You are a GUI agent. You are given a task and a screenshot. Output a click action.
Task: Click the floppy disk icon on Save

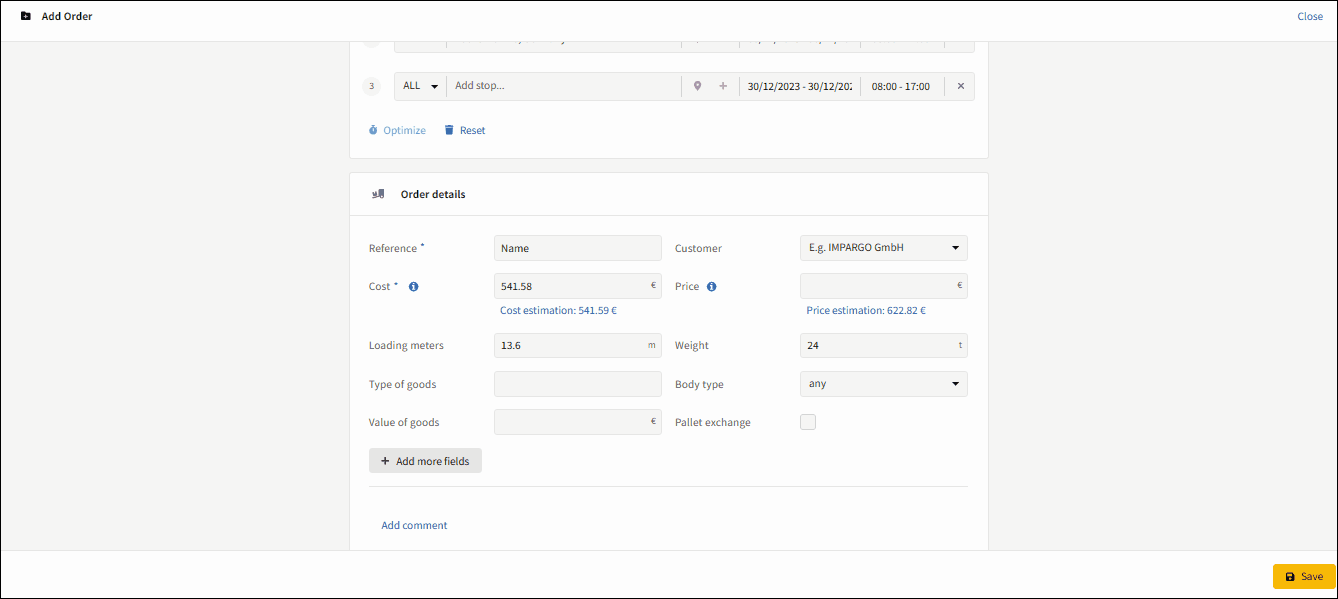(1290, 577)
